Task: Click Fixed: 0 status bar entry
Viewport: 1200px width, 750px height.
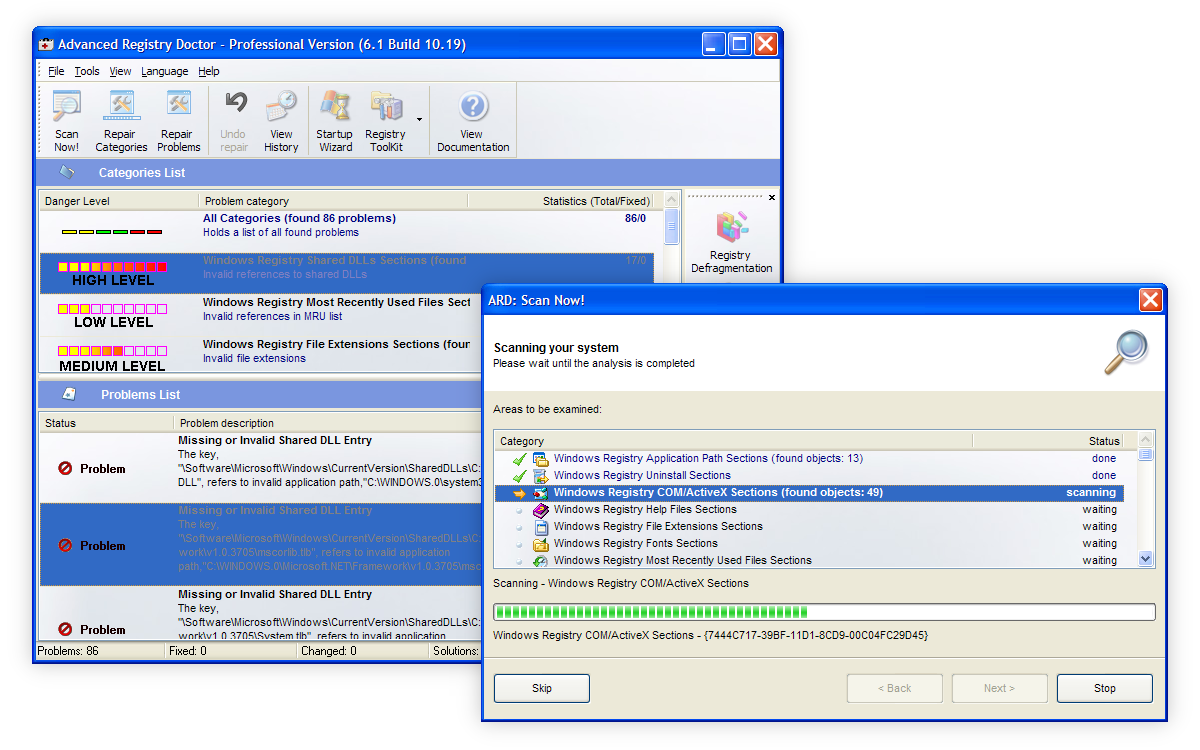Action: point(231,651)
